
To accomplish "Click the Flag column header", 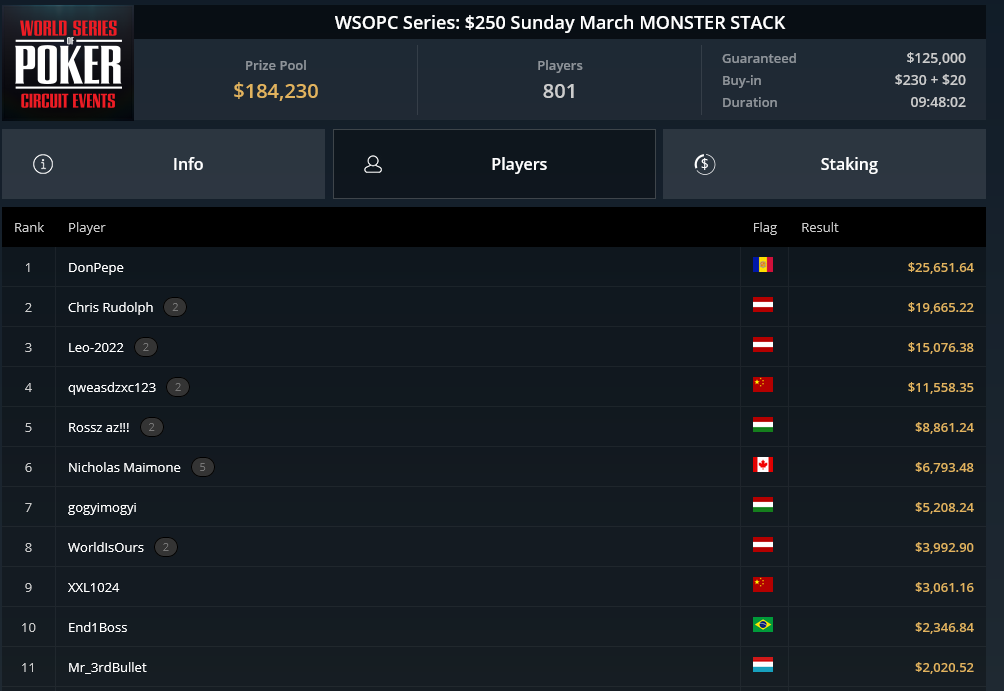I will pos(765,227).
